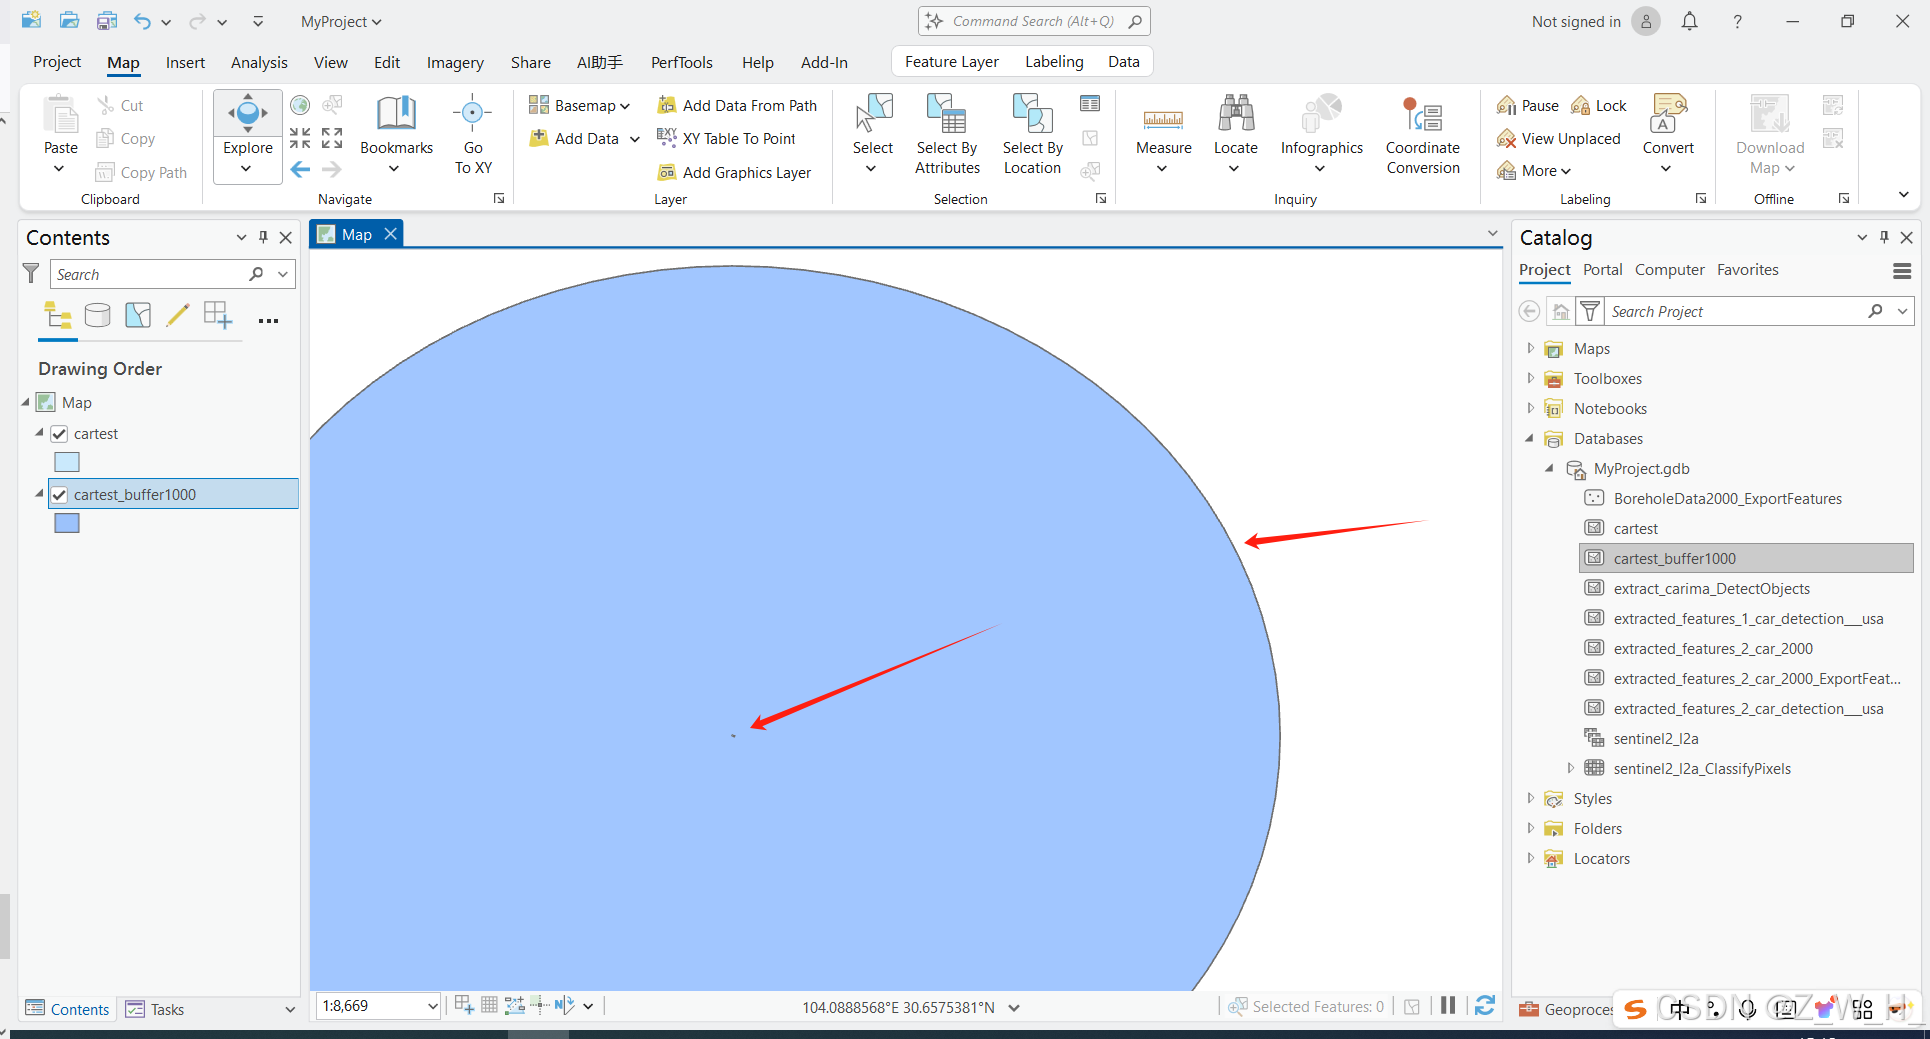Screen dimensions: 1930x1039
Task: Click the fixed zoom in icon
Action: pos(300,137)
